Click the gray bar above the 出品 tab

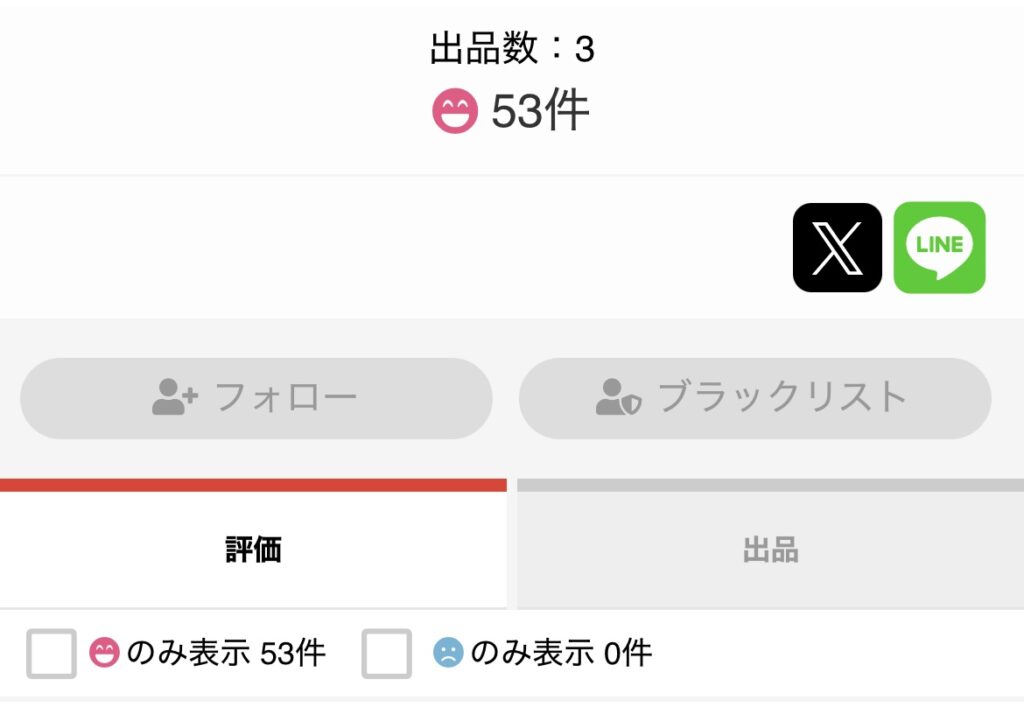(x=770, y=485)
